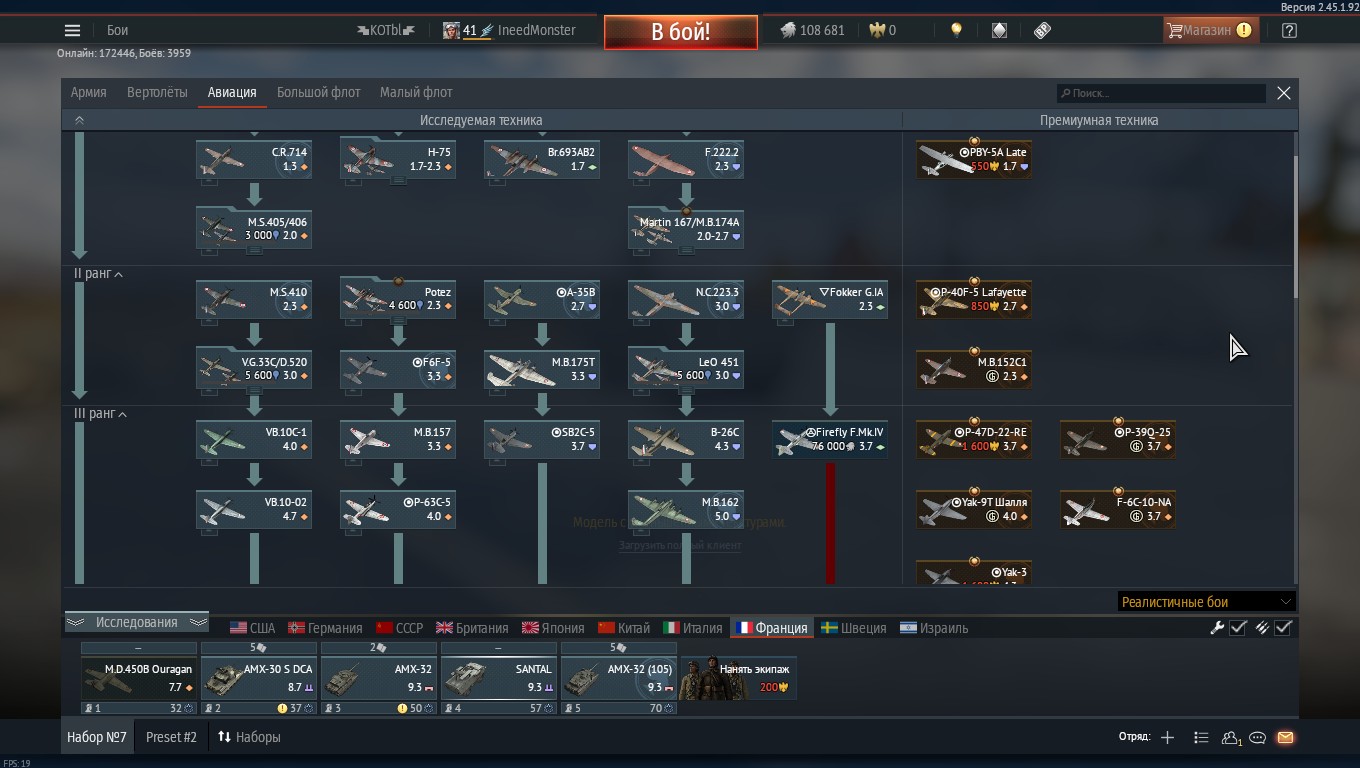Select the Авиация tab
The image size is (1360, 768).
tap(232, 92)
